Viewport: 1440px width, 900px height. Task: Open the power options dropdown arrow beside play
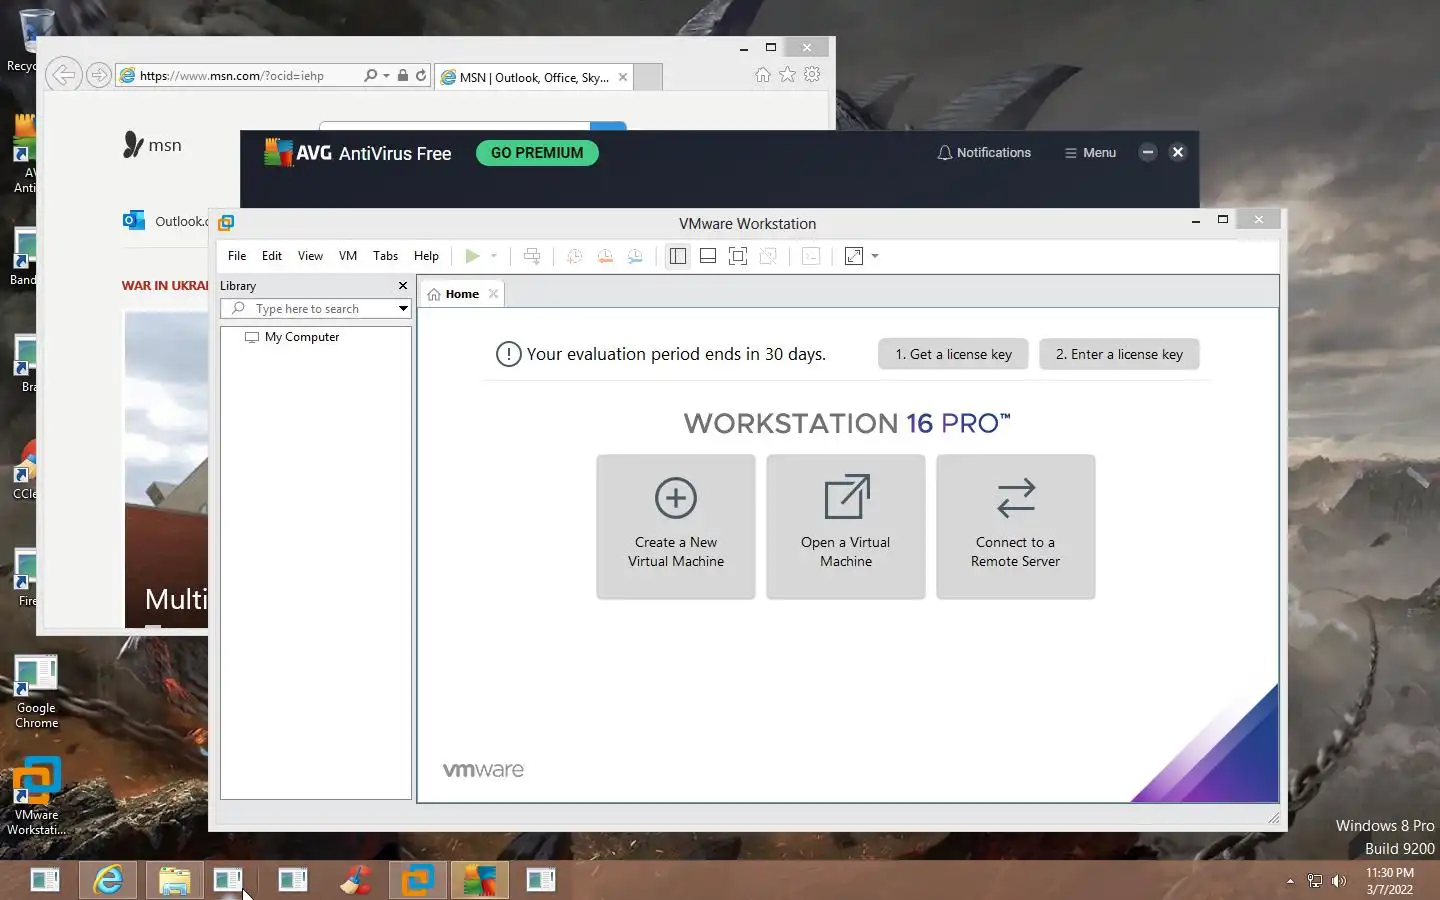pos(494,256)
